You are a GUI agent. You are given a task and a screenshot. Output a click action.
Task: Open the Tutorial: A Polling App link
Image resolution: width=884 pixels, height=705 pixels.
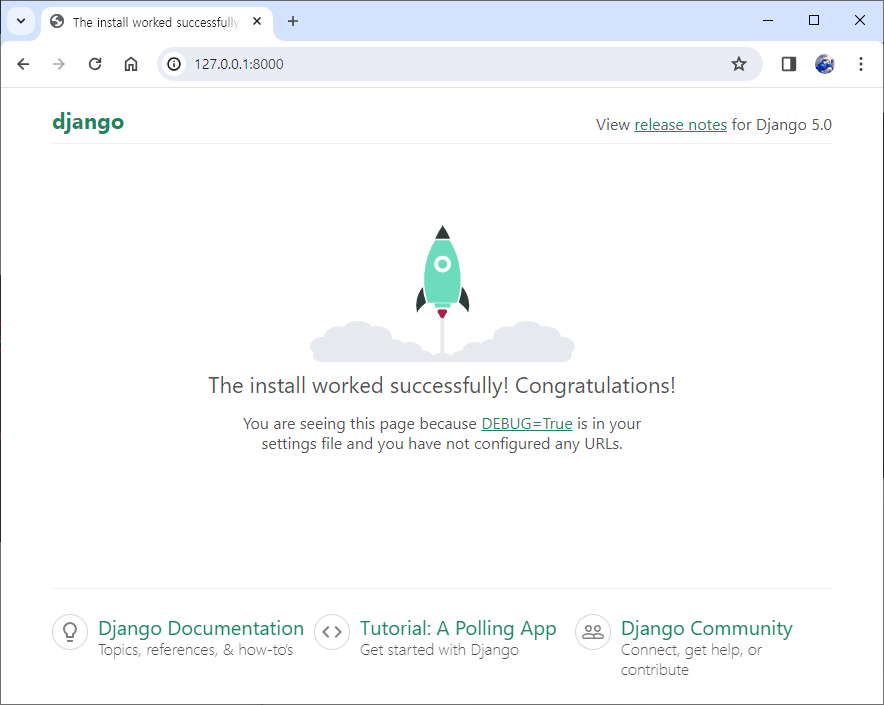tap(458, 628)
